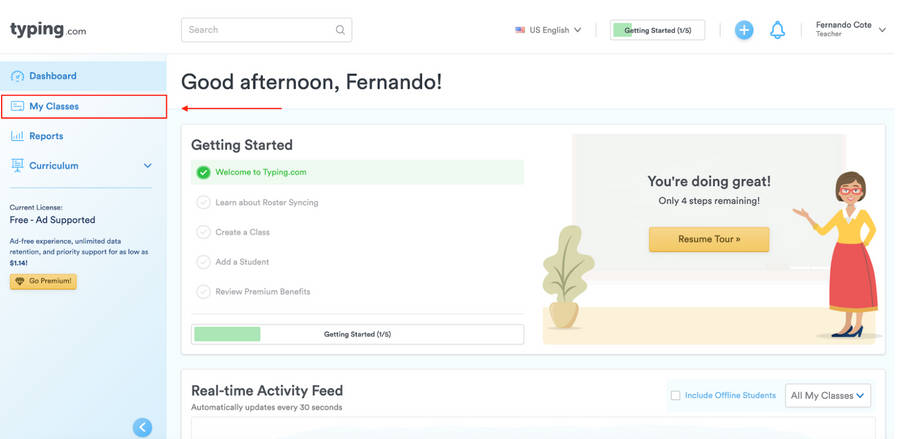Click the Create a Class checkmark circle
Screen dimensions: 900x439
tap(203, 232)
